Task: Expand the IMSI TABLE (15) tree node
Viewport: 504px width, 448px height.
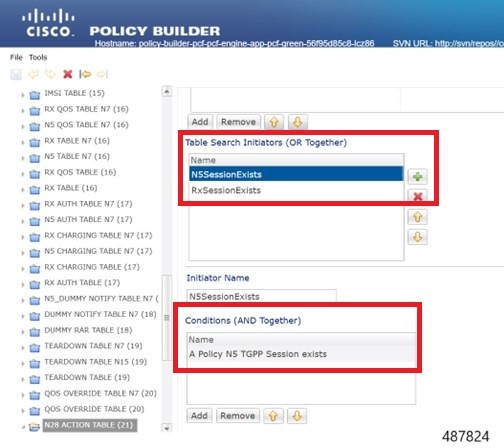Action: 23,95
